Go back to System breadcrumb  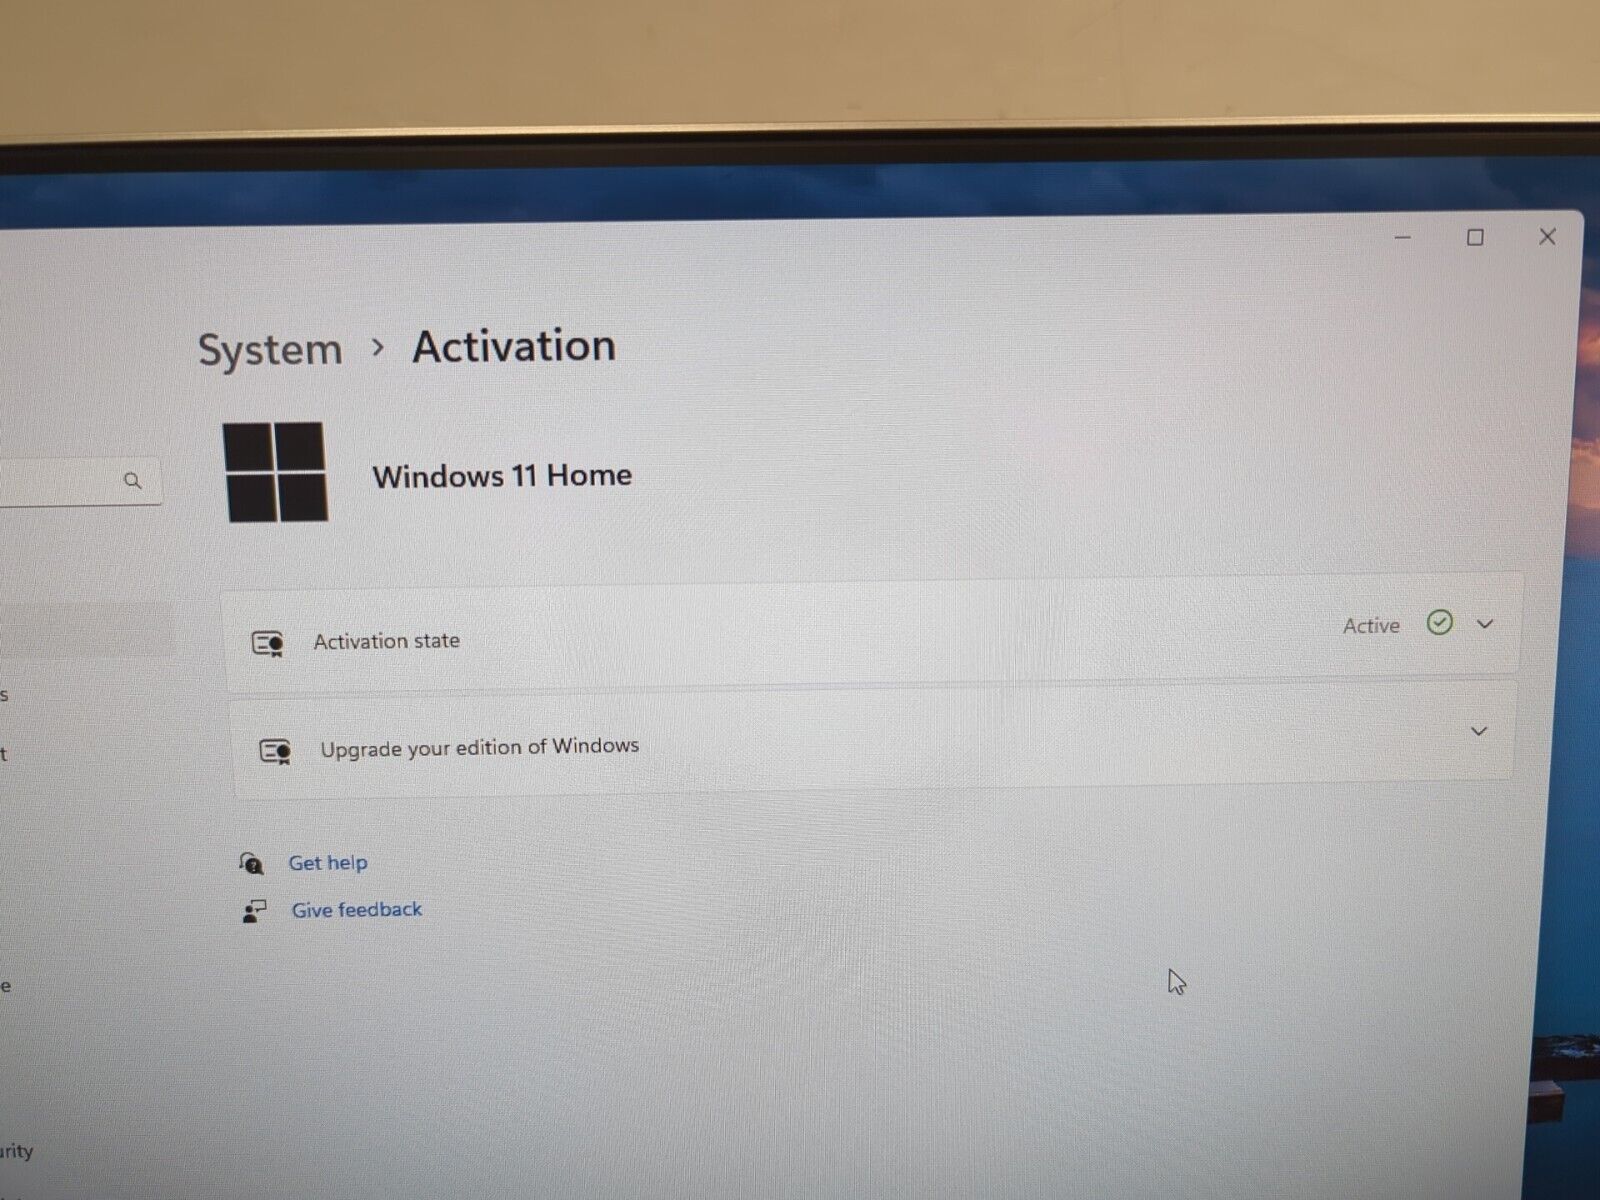click(270, 350)
